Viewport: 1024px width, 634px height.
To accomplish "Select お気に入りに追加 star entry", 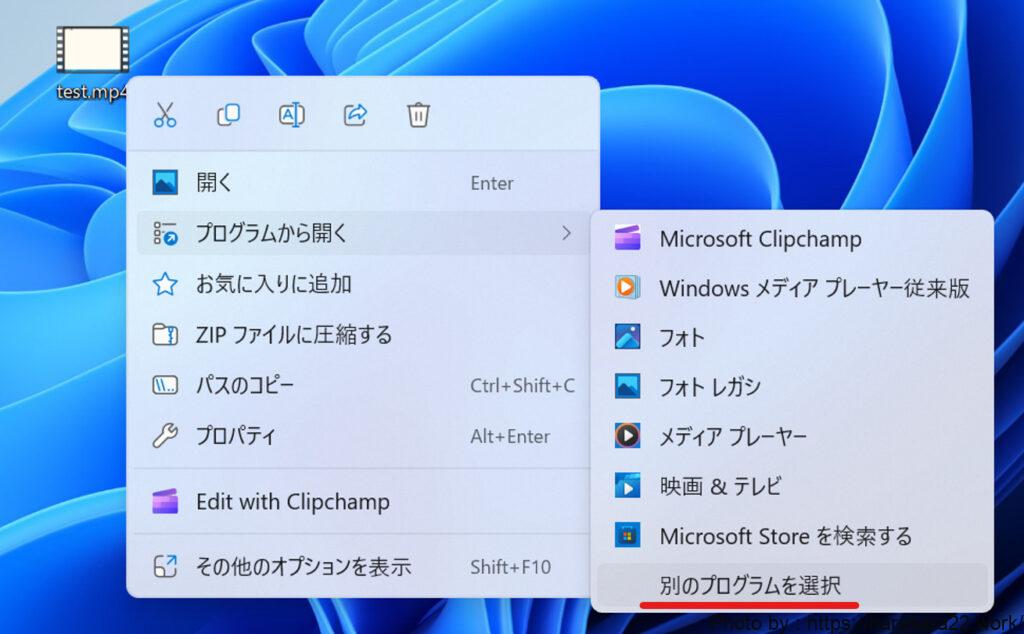I will tap(273, 285).
